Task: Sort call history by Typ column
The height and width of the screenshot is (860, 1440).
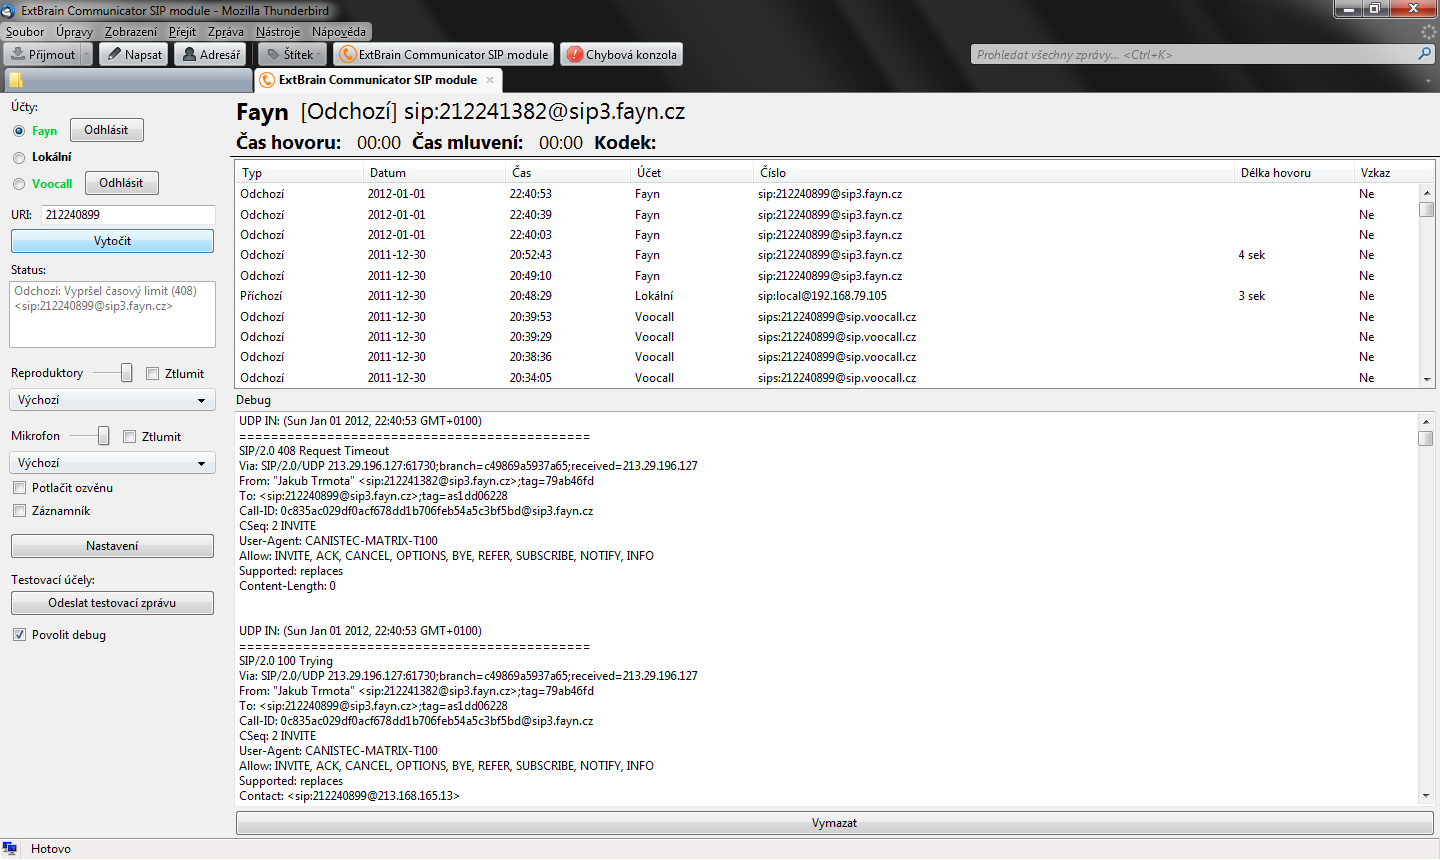Action: tap(299, 173)
